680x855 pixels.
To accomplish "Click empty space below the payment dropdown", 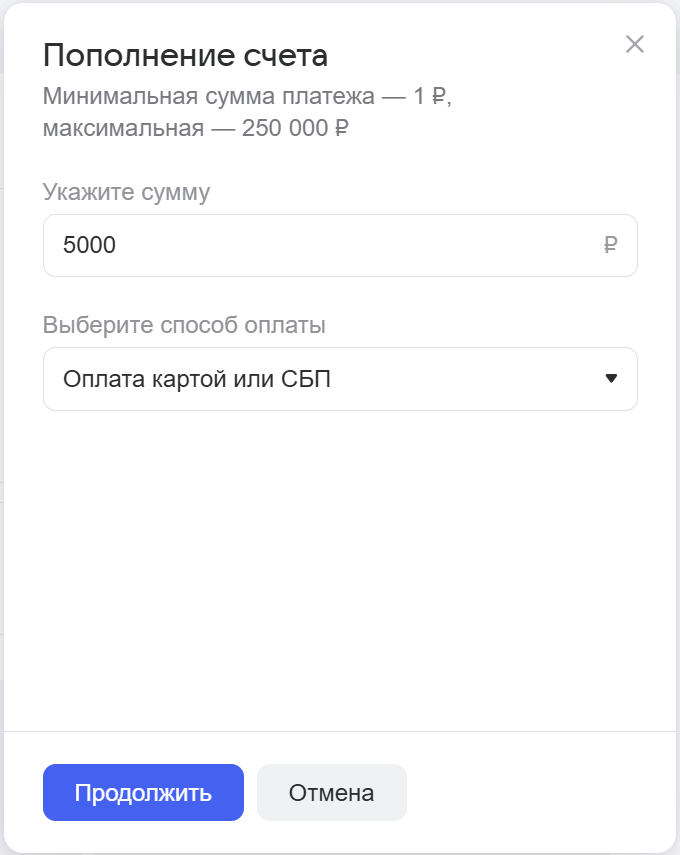I will point(340,560).
